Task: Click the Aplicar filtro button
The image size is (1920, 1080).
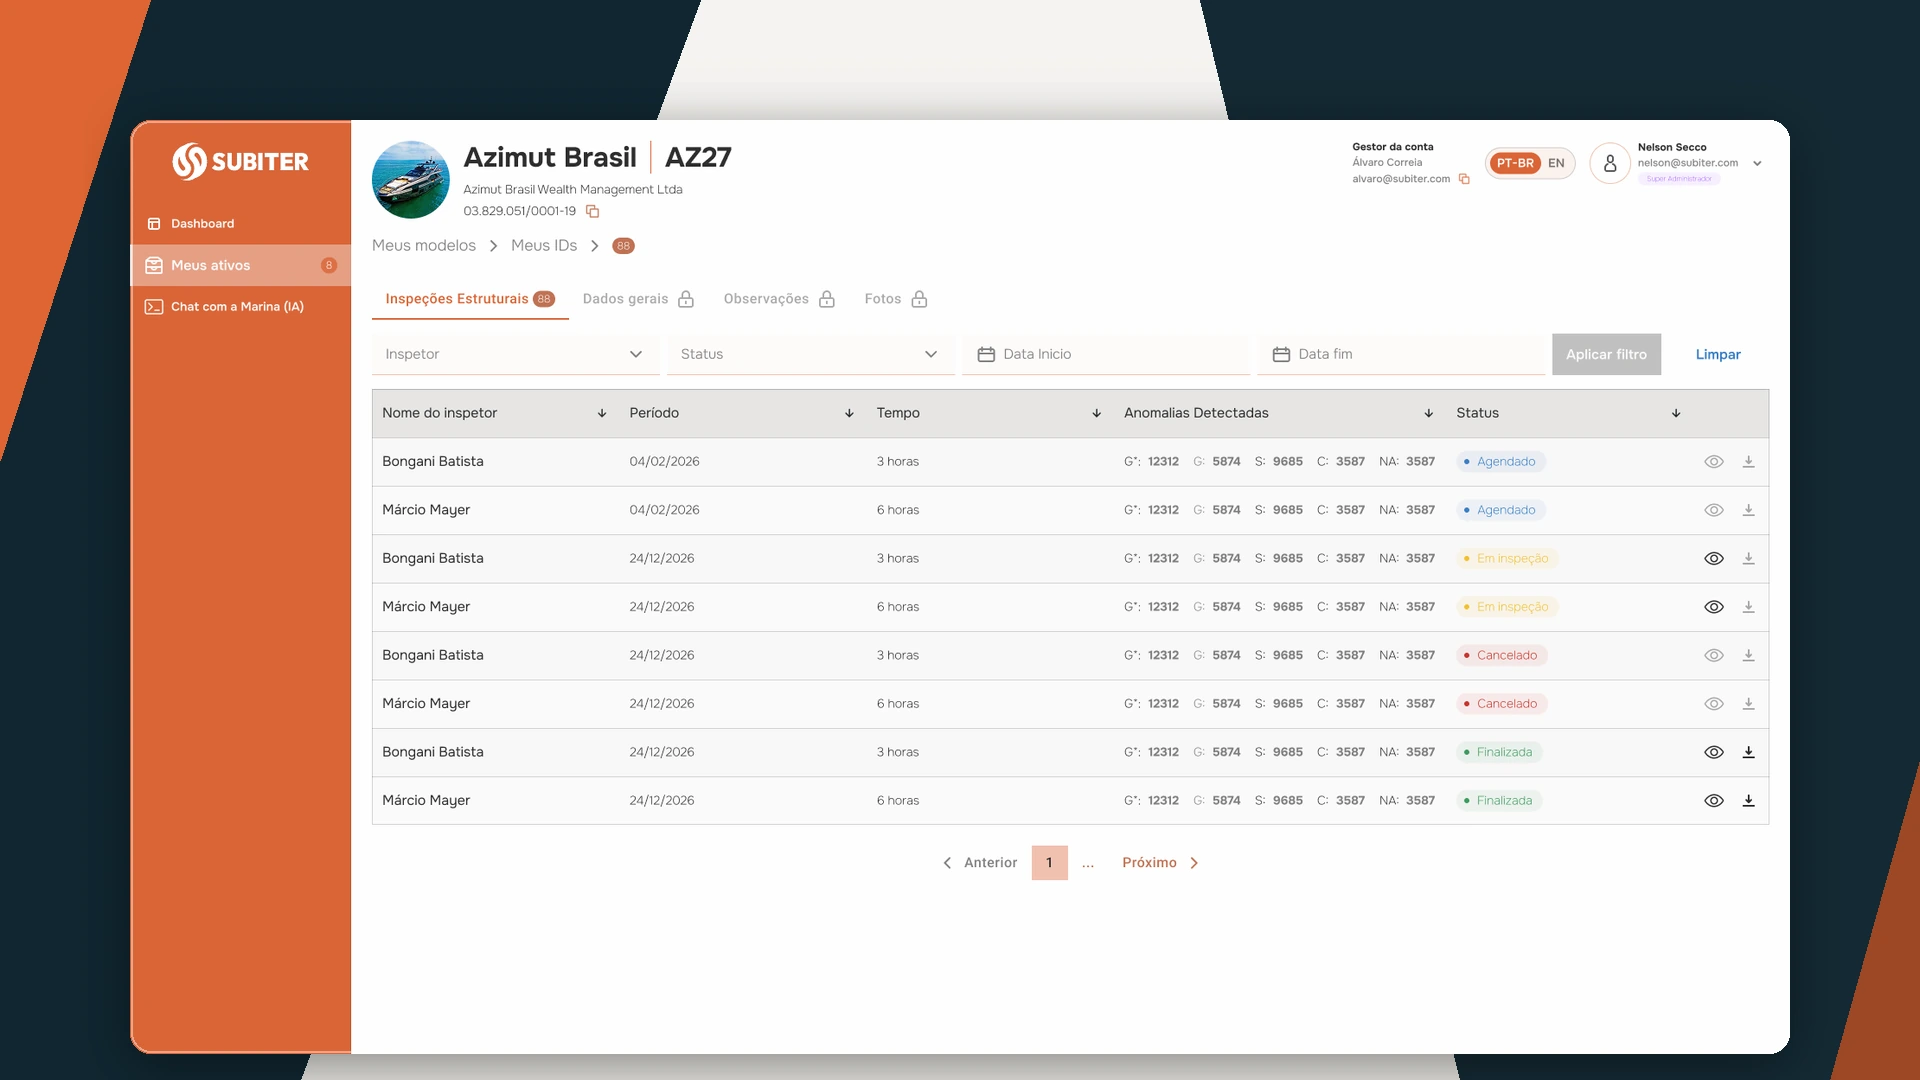Action: (1606, 354)
